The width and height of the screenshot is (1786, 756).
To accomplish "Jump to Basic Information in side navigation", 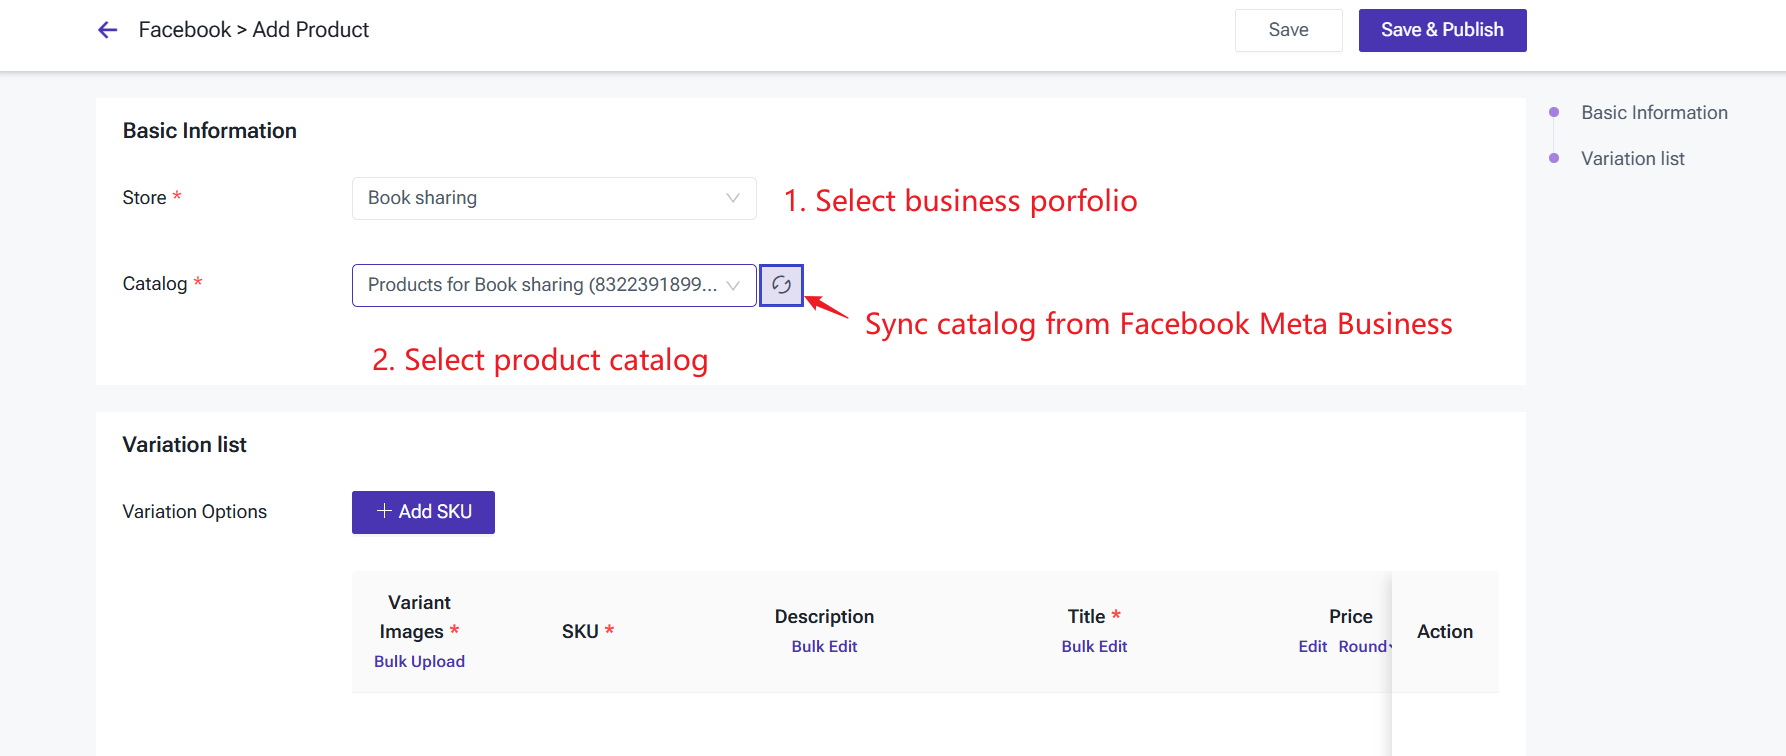I will point(1654,113).
